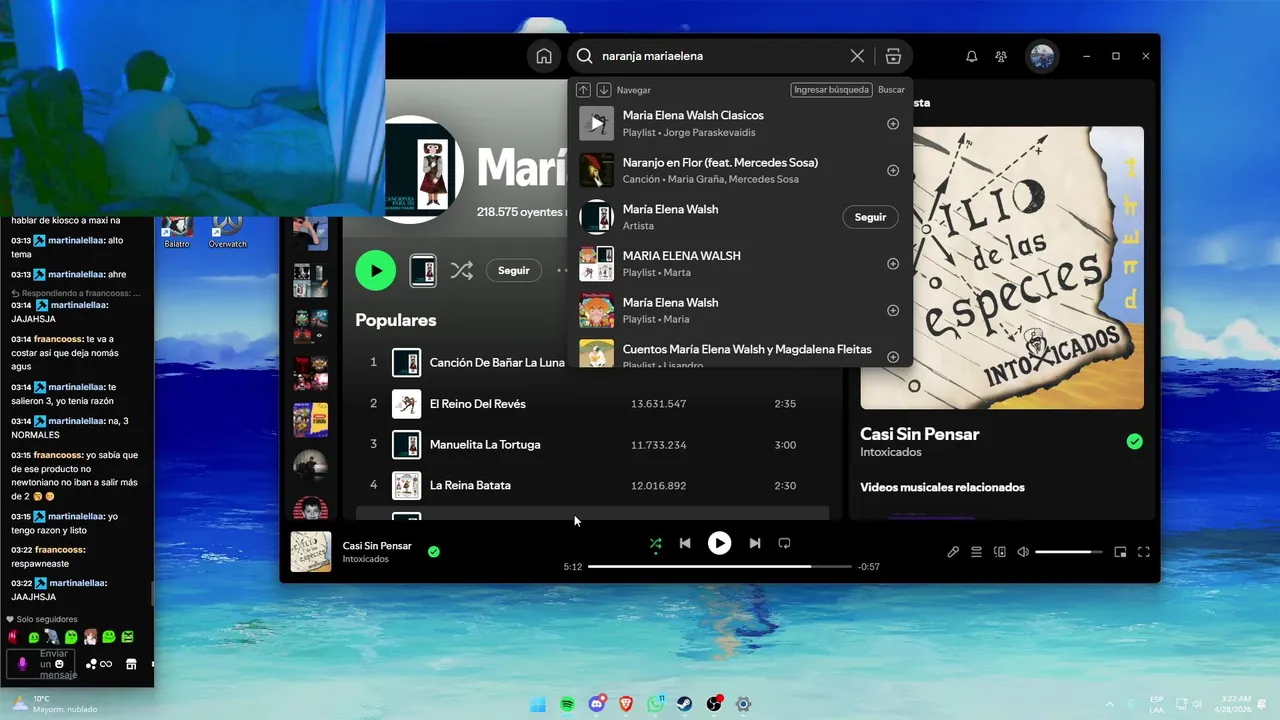Skip to next track
This screenshot has width=1280, height=720.
click(755, 543)
